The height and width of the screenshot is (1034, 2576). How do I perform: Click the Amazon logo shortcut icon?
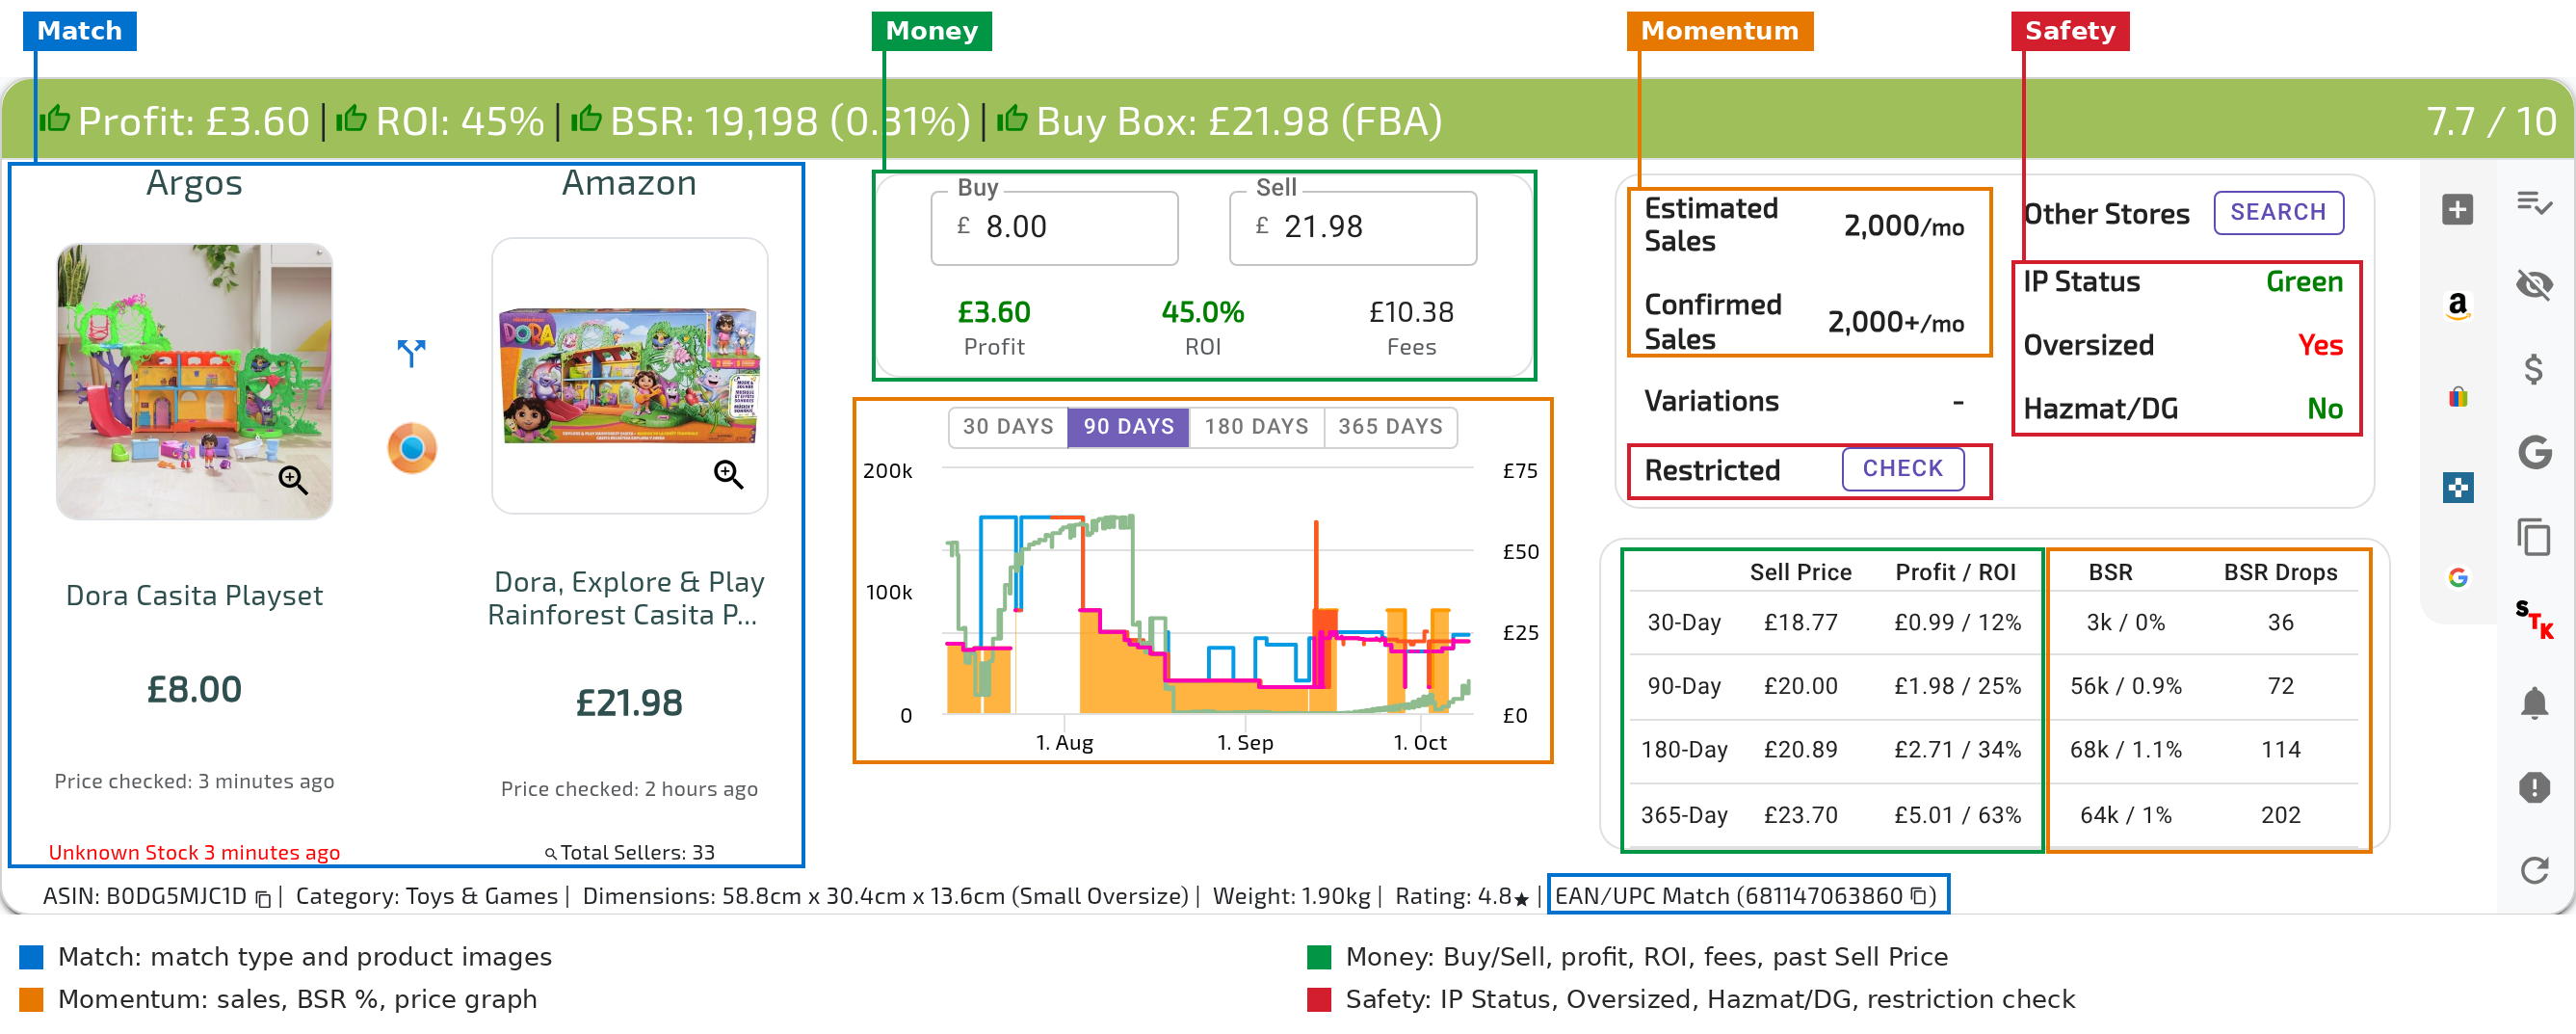click(2457, 305)
